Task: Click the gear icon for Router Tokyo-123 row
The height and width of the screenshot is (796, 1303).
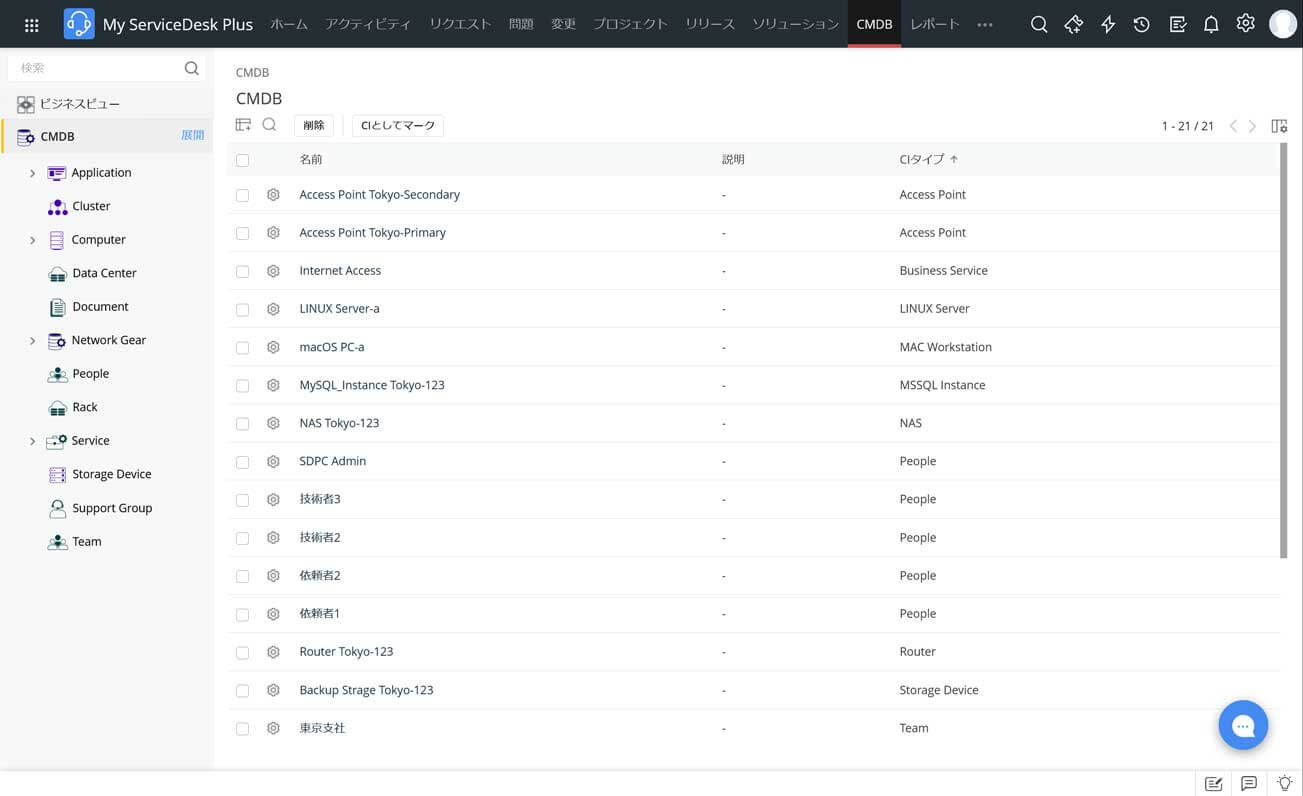Action: pyautogui.click(x=273, y=652)
